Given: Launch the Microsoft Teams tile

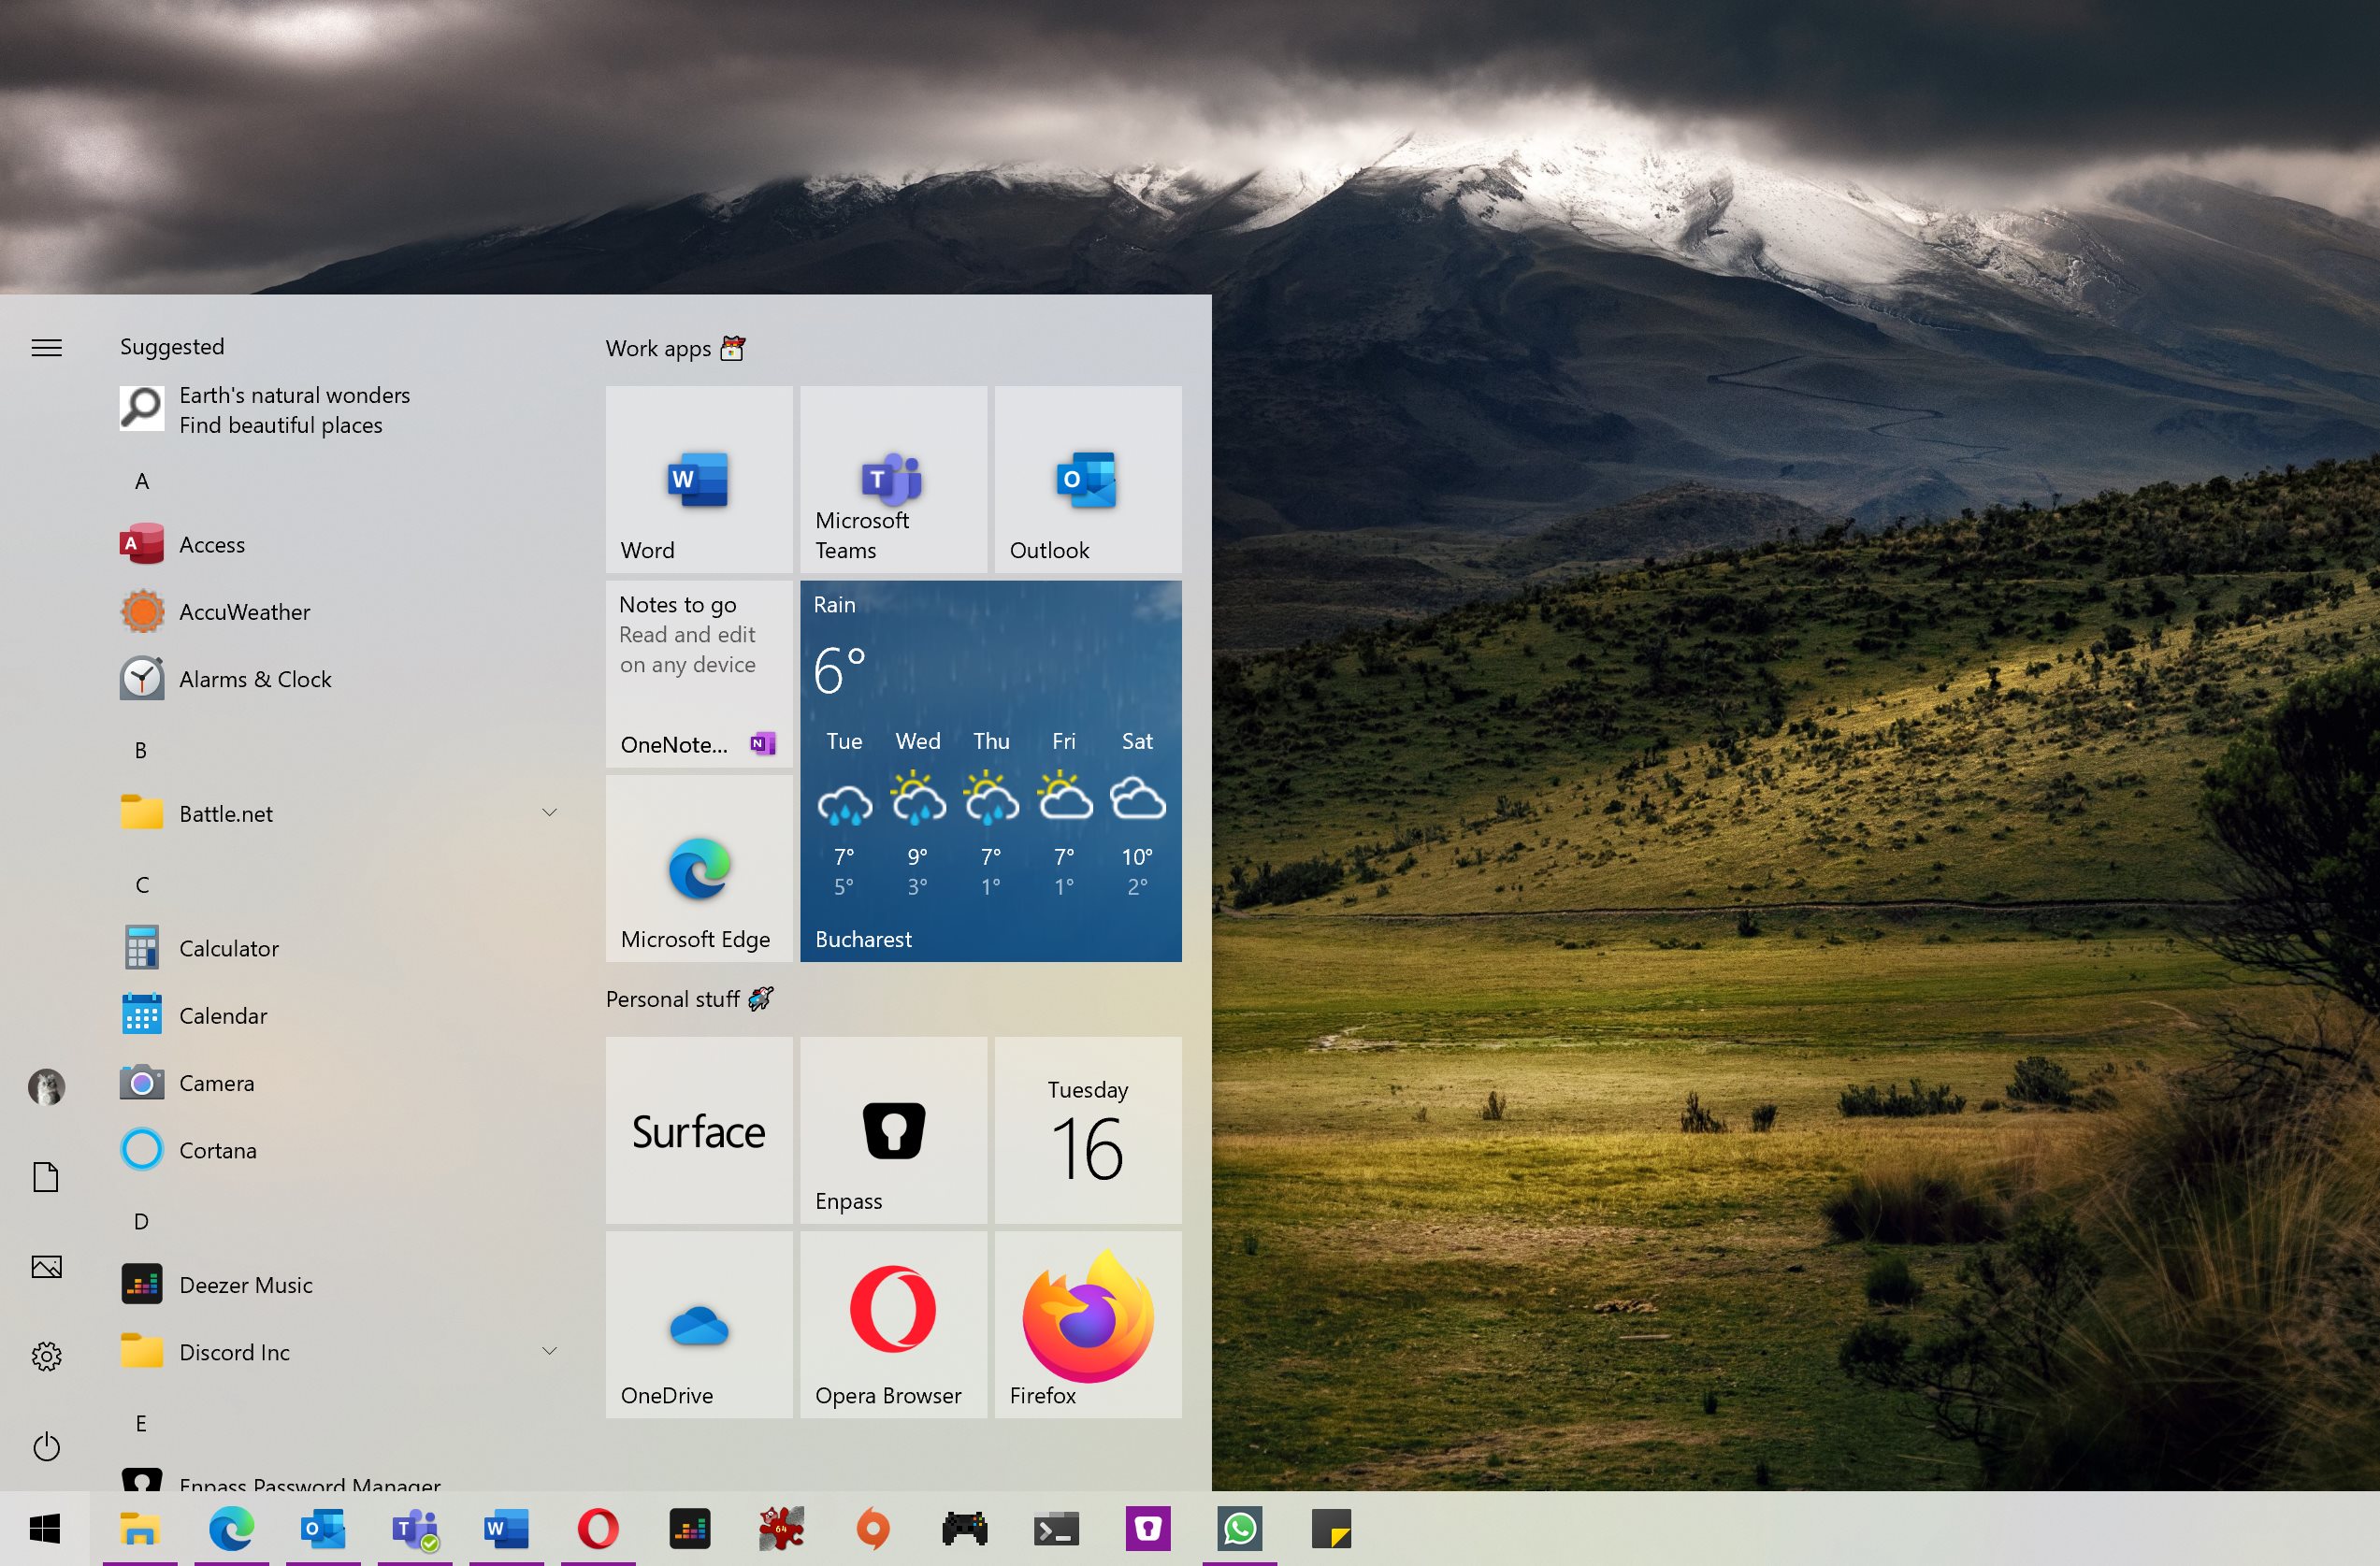Looking at the screenshot, I should (x=893, y=479).
